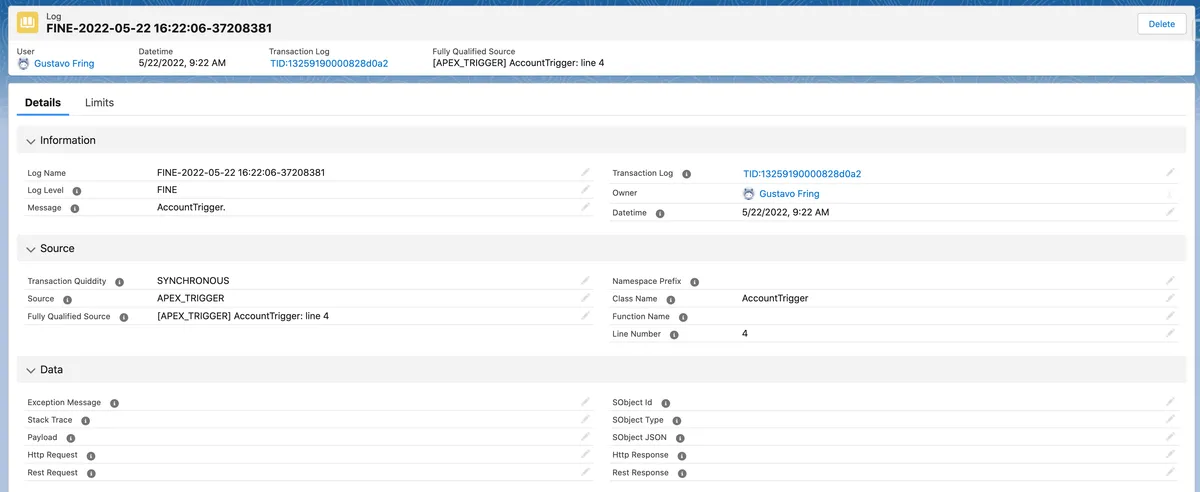
Task: Show help info for Fully Qualified Source
Action: pyautogui.click(x=123, y=317)
